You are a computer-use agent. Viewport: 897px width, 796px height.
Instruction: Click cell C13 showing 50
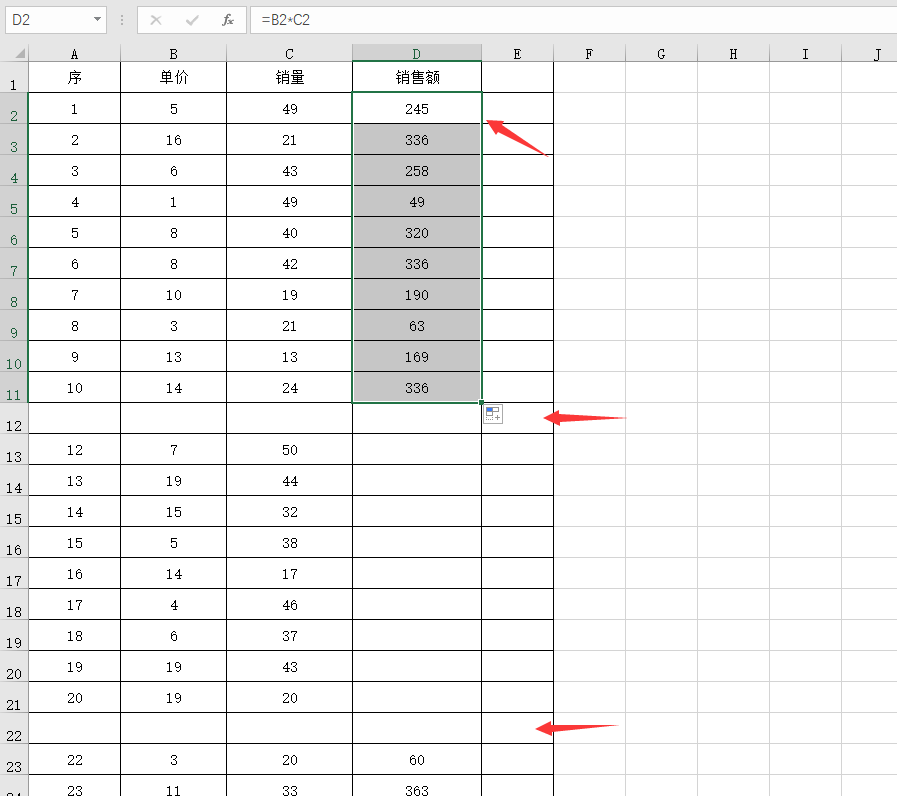click(x=289, y=450)
